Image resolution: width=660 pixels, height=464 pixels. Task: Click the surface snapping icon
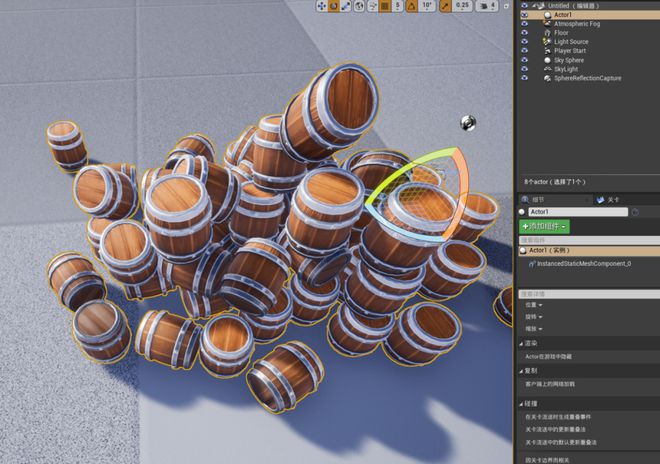tap(373, 6)
